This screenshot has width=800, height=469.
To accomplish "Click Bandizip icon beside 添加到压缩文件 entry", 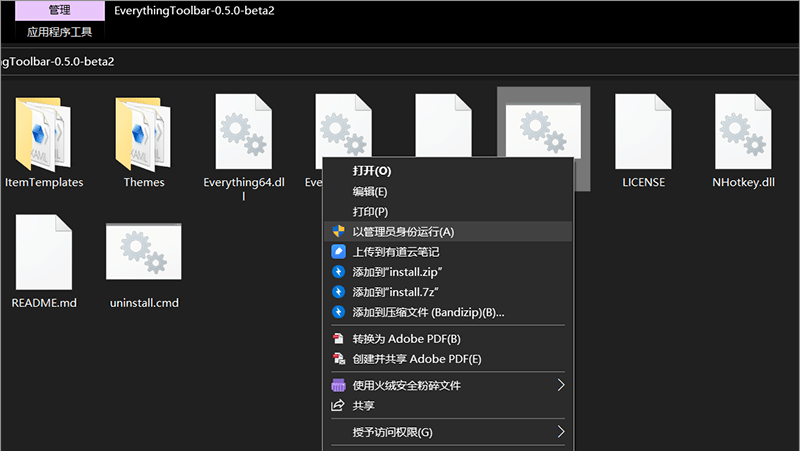I will click(338, 312).
